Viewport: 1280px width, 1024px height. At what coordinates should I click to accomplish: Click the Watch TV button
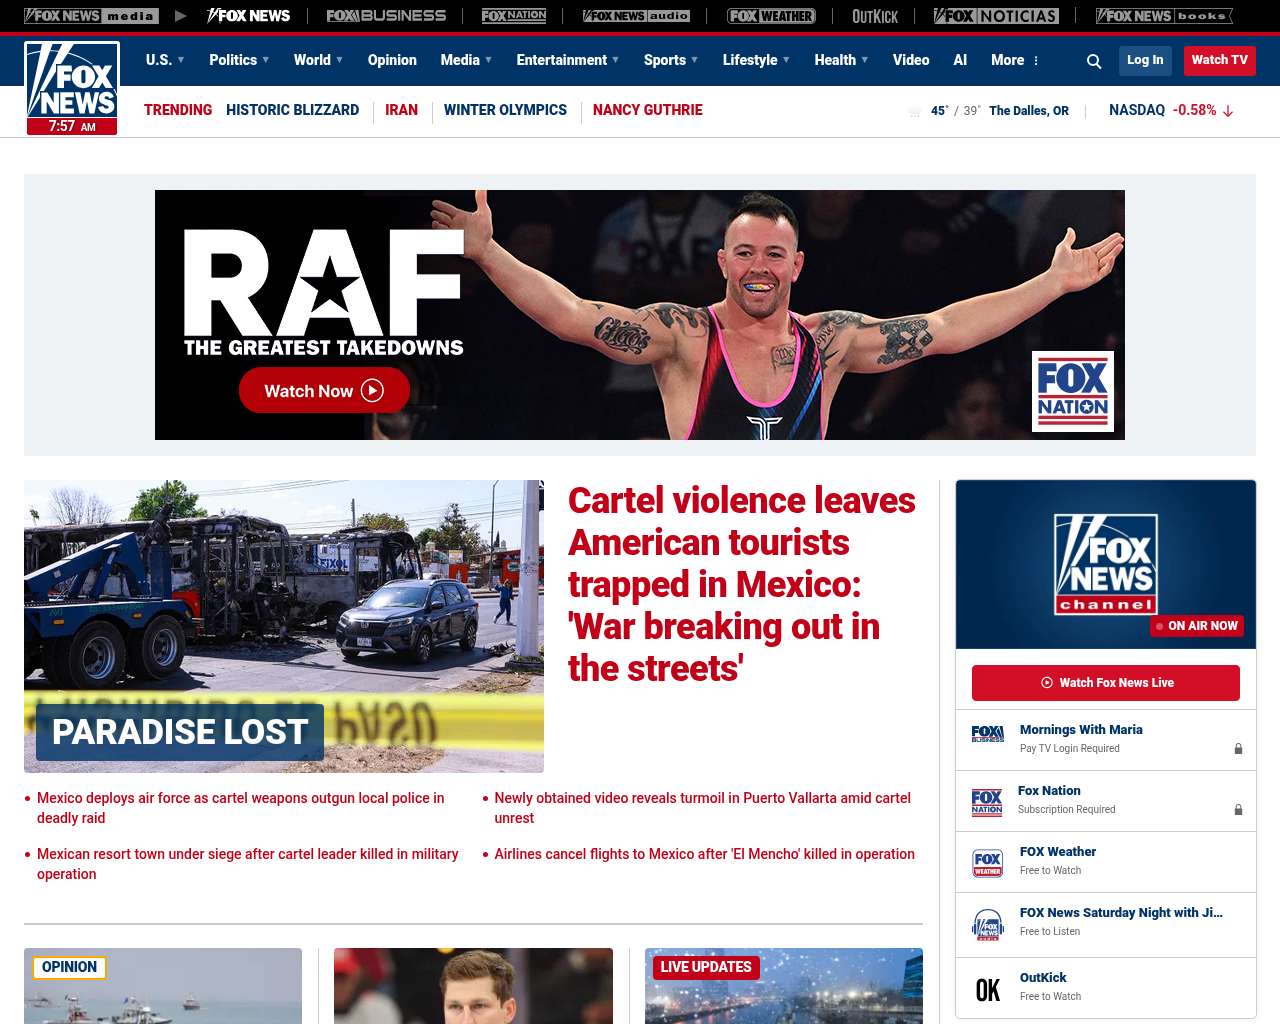(1220, 60)
